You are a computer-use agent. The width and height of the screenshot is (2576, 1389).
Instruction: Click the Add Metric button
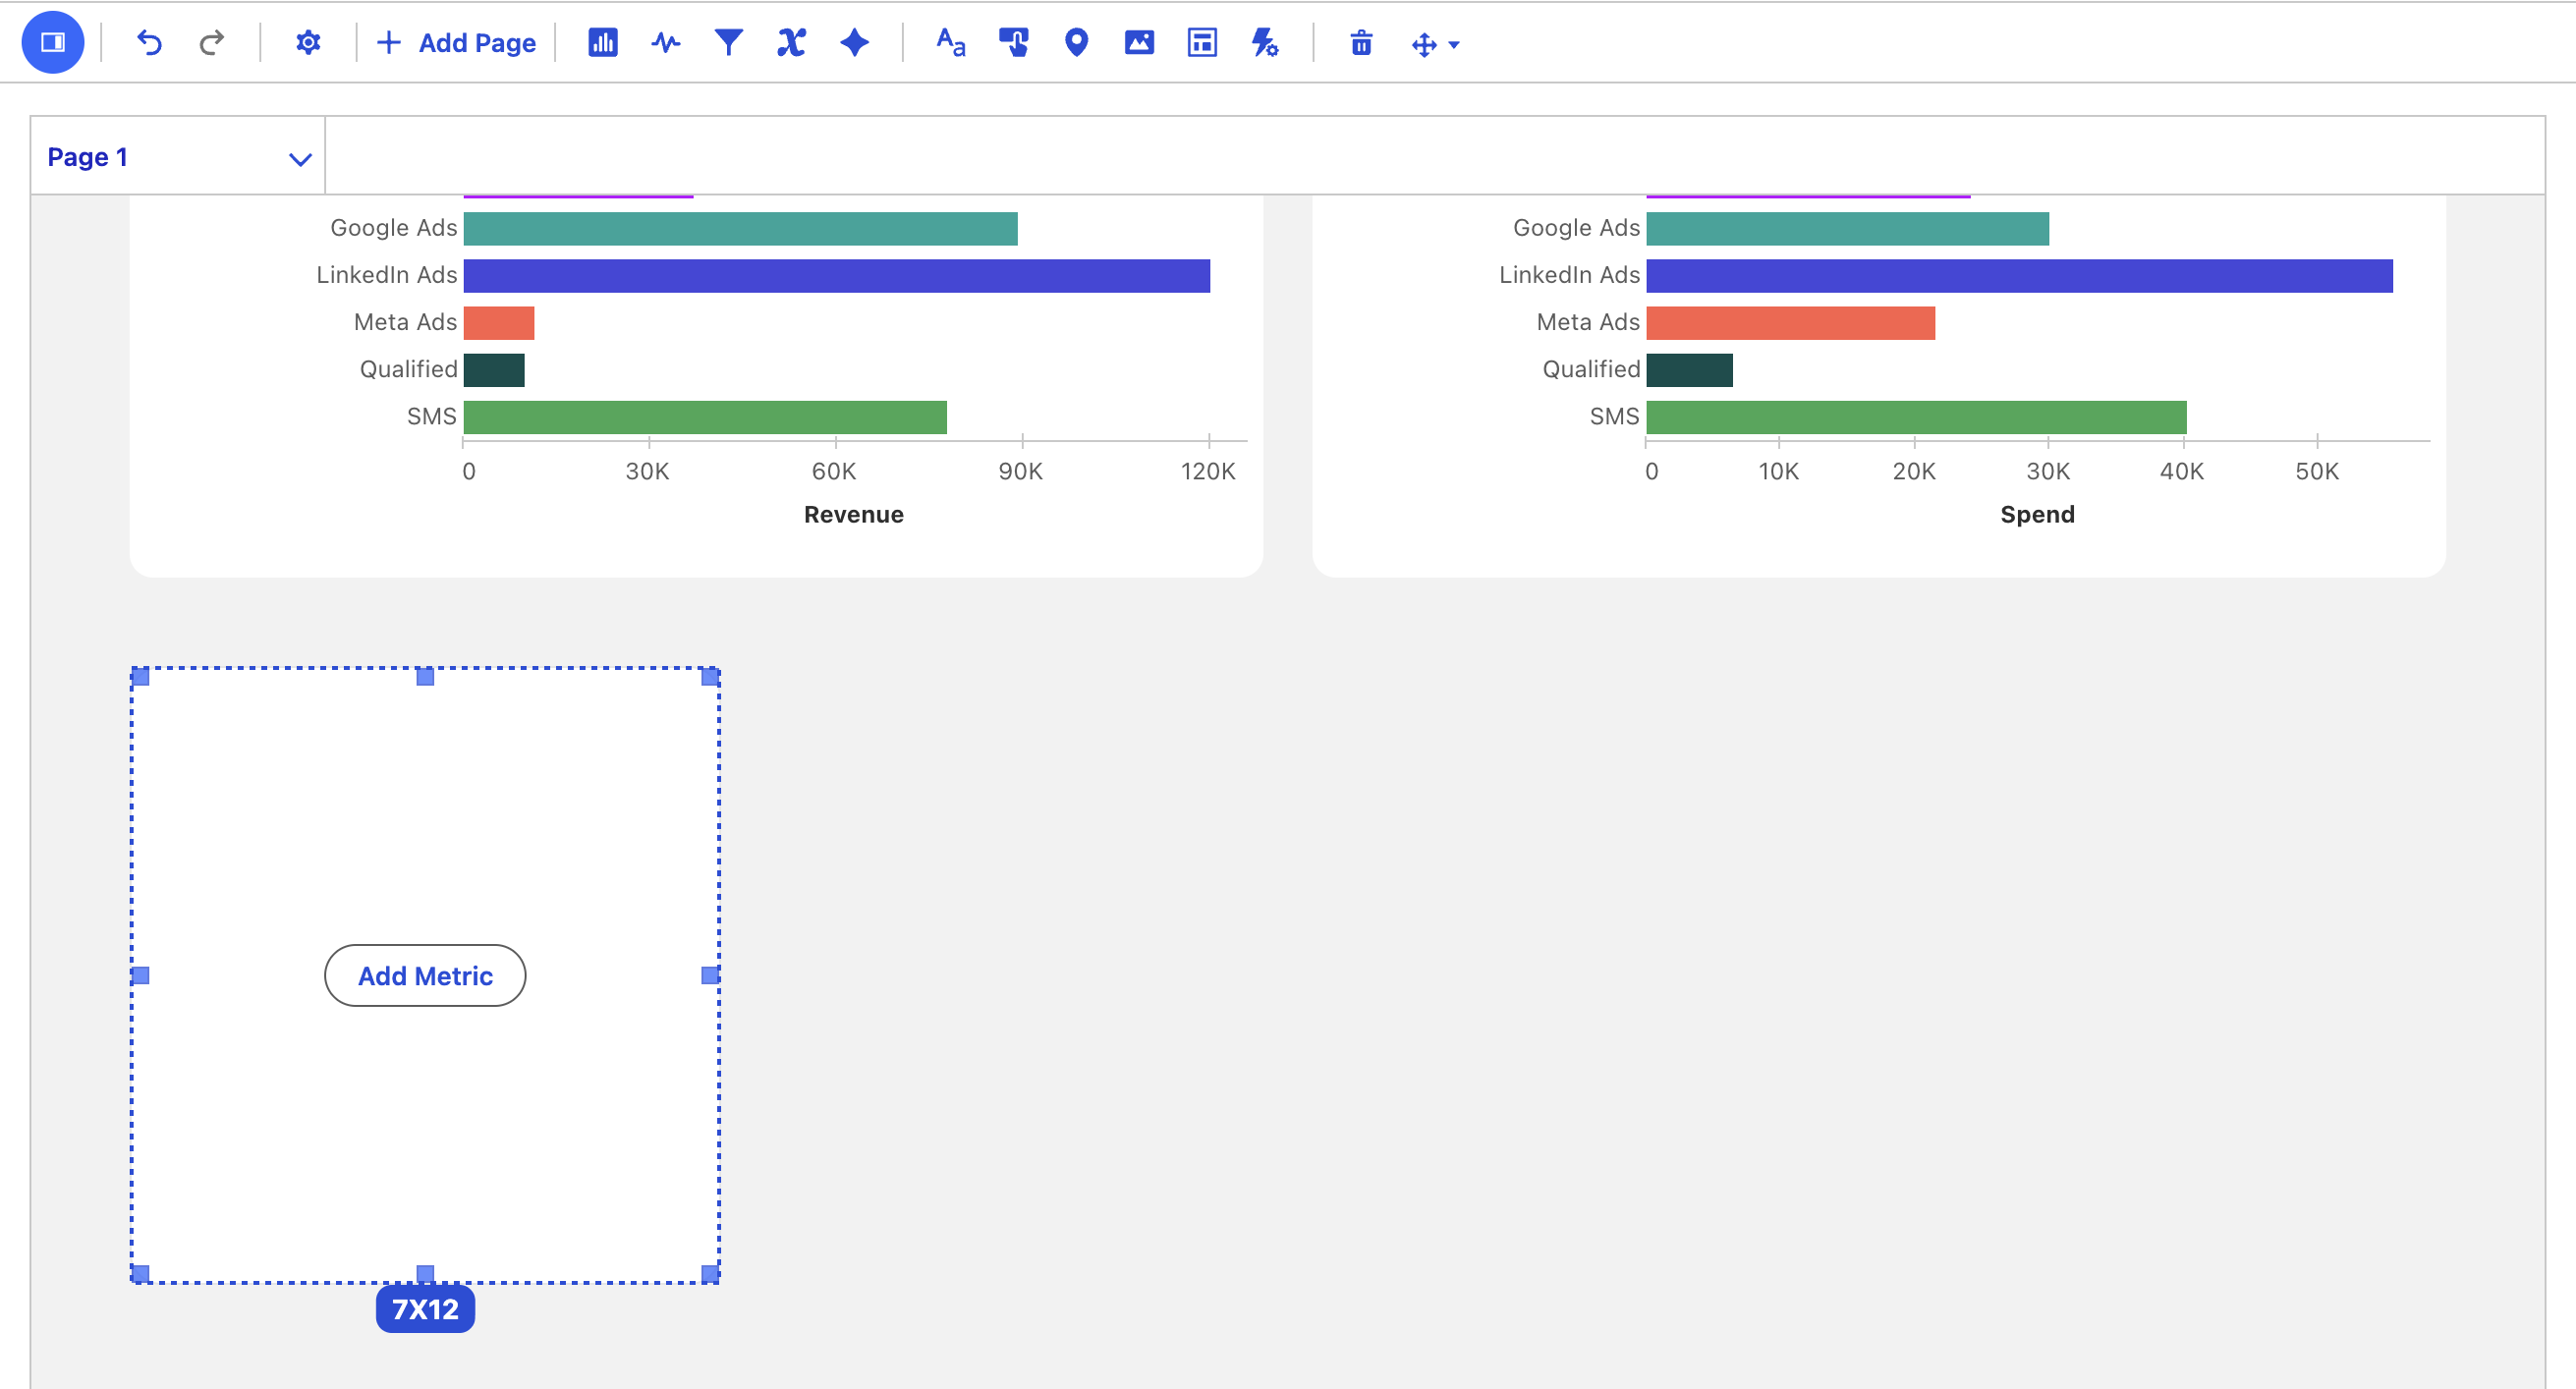425,975
